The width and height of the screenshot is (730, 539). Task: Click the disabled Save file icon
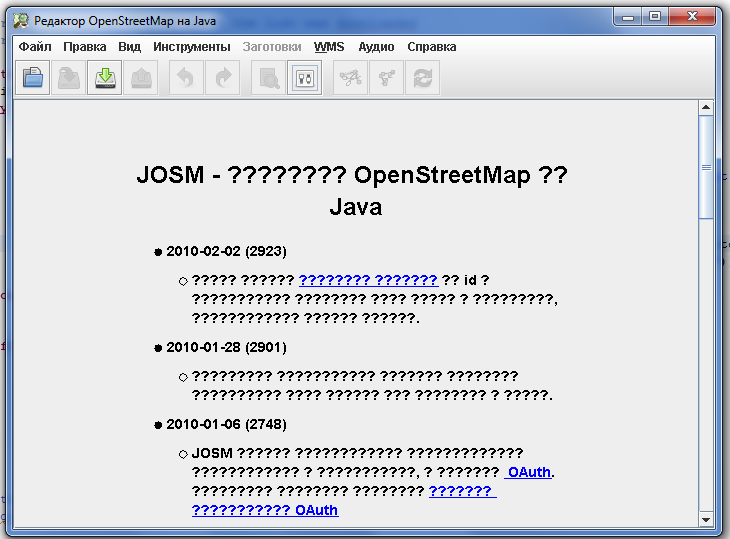[x=68, y=78]
